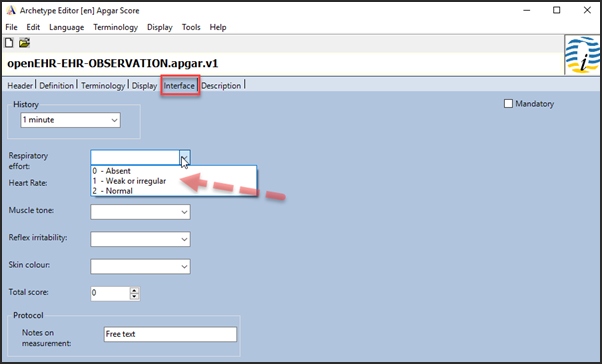
Task: Click the Heart Rate label
Action: tap(28, 183)
